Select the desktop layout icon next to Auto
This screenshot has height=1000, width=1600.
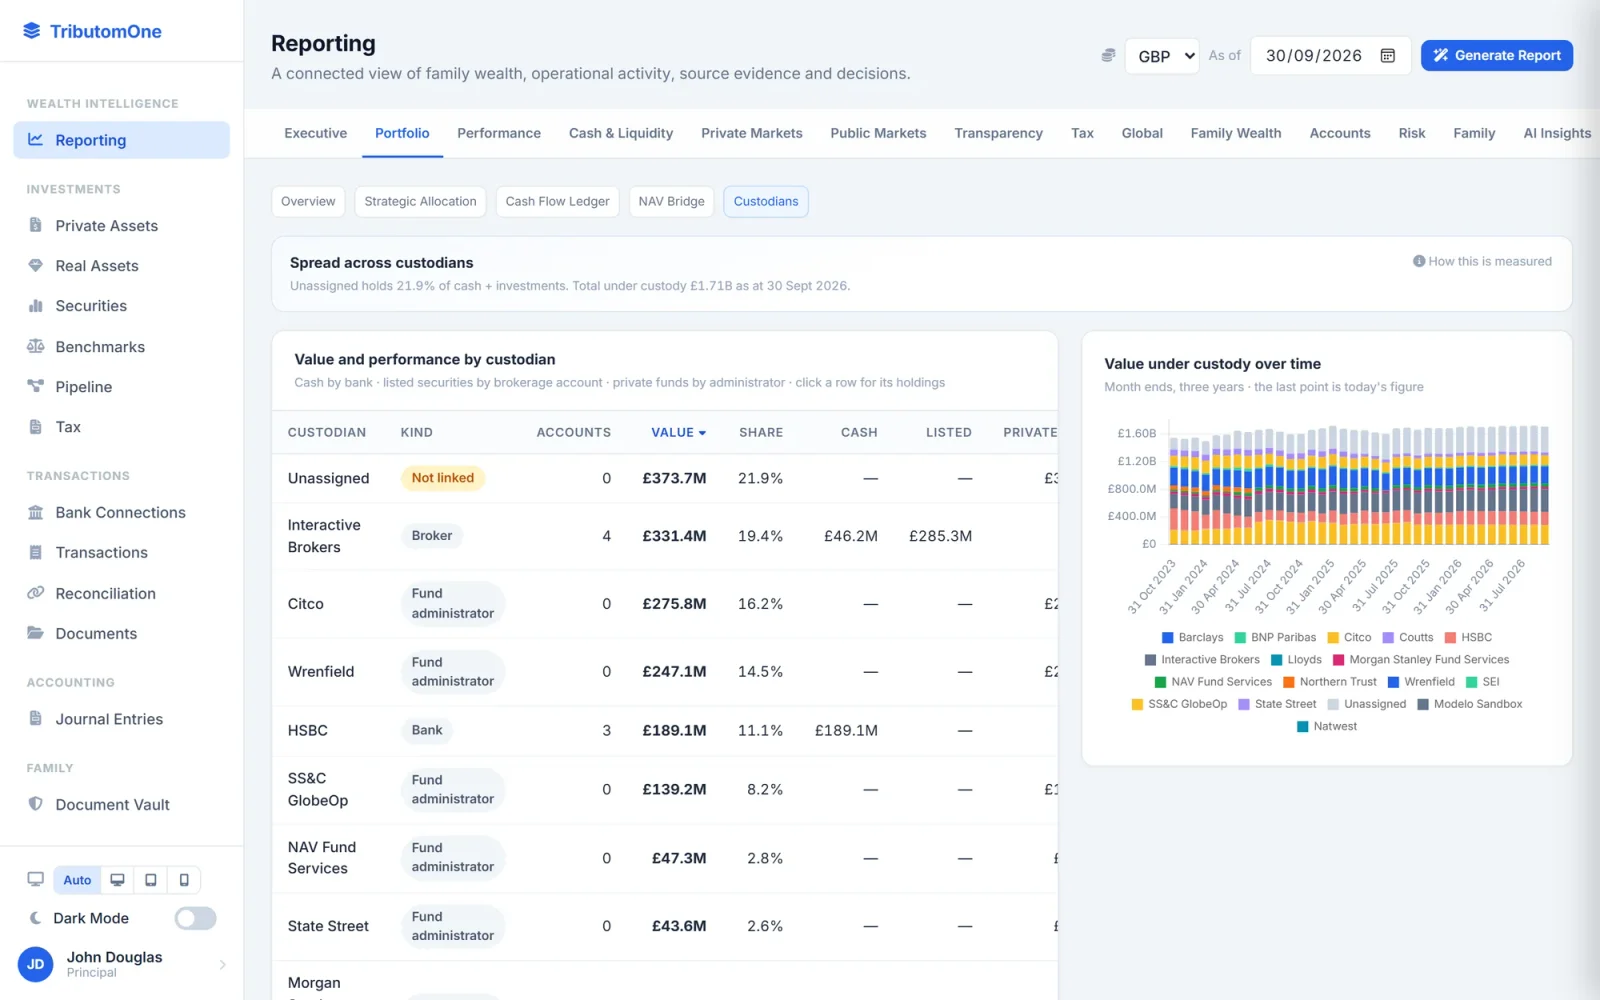pyautogui.click(x=117, y=880)
